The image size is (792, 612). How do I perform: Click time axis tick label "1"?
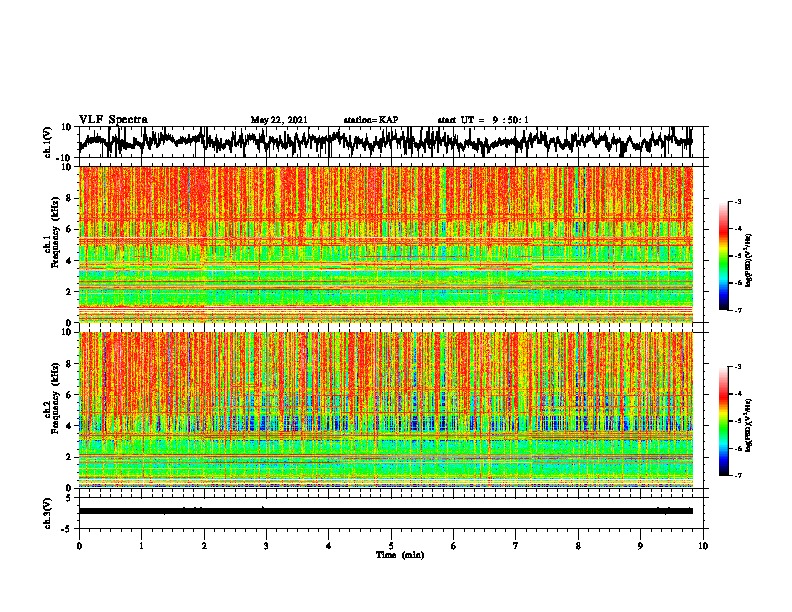(x=141, y=546)
